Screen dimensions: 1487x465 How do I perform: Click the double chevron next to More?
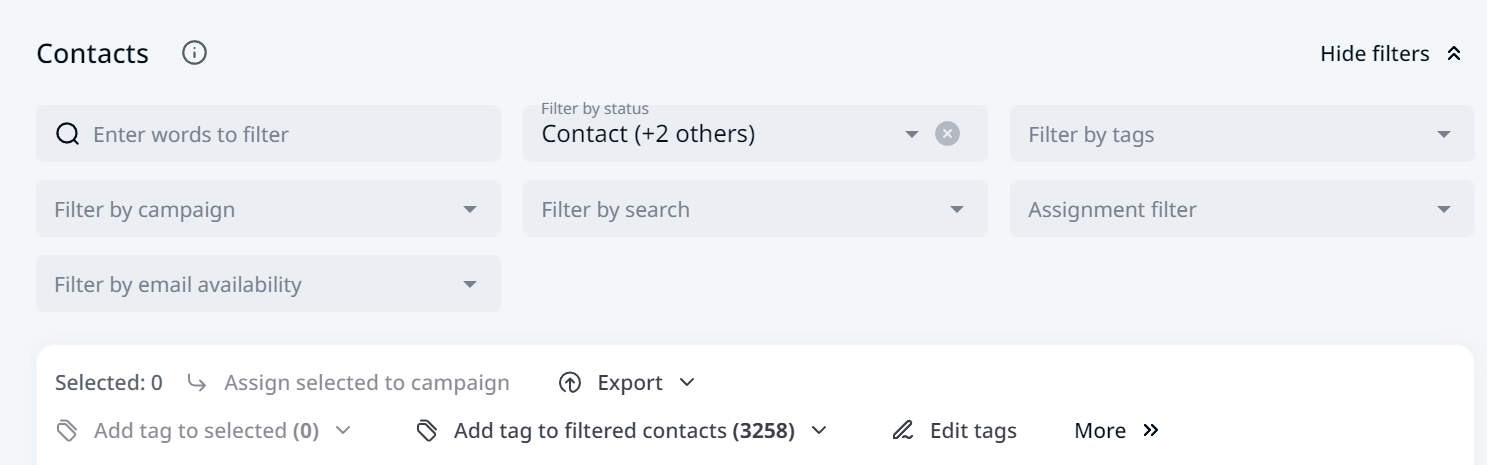click(x=1151, y=431)
